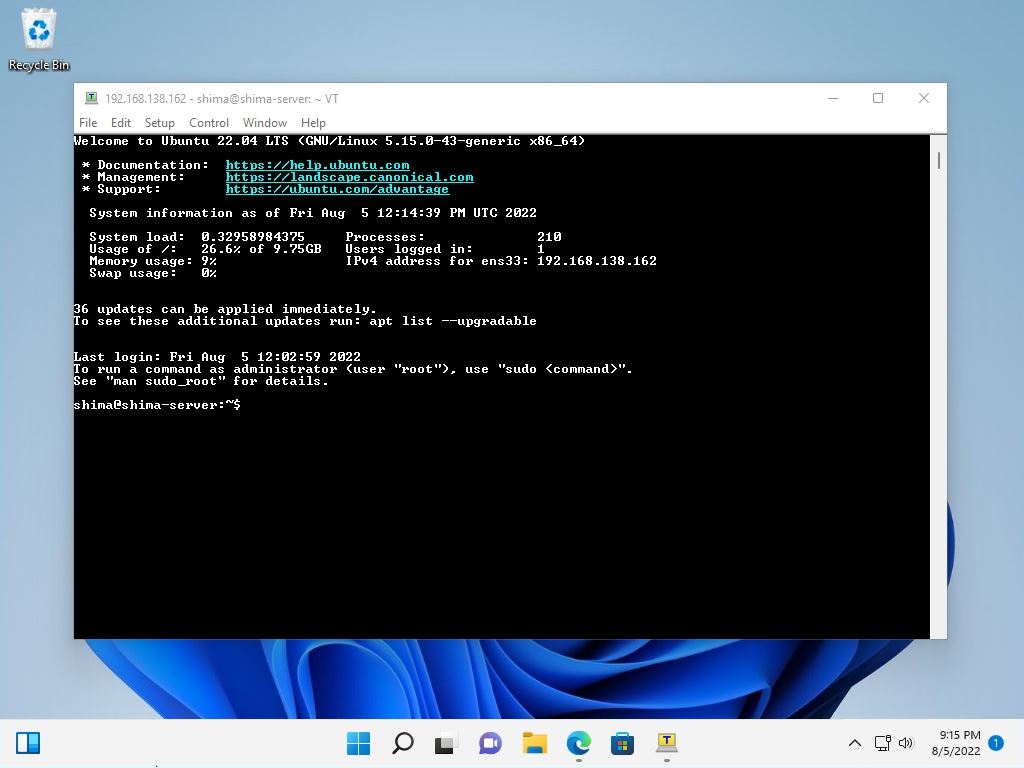Open the Chat (Teams) taskbar icon
Viewport: 1024px width, 768px height.
[x=490, y=743]
